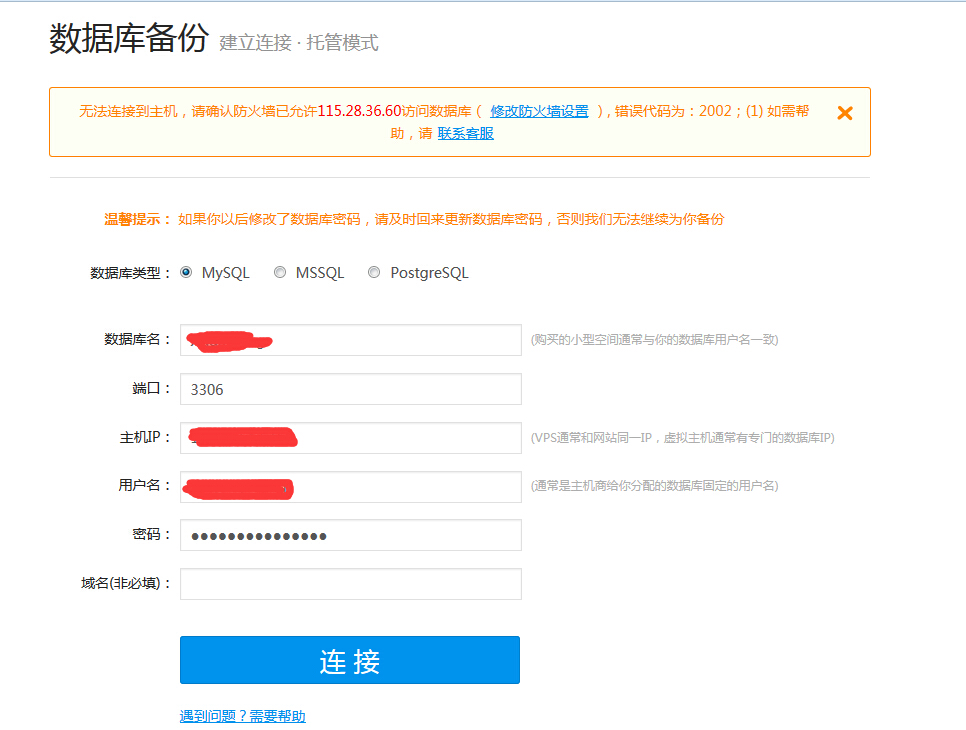This screenshot has height=730, width=966.
Task: Click the empty 域名(非必填) field
Action: point(350,584)
